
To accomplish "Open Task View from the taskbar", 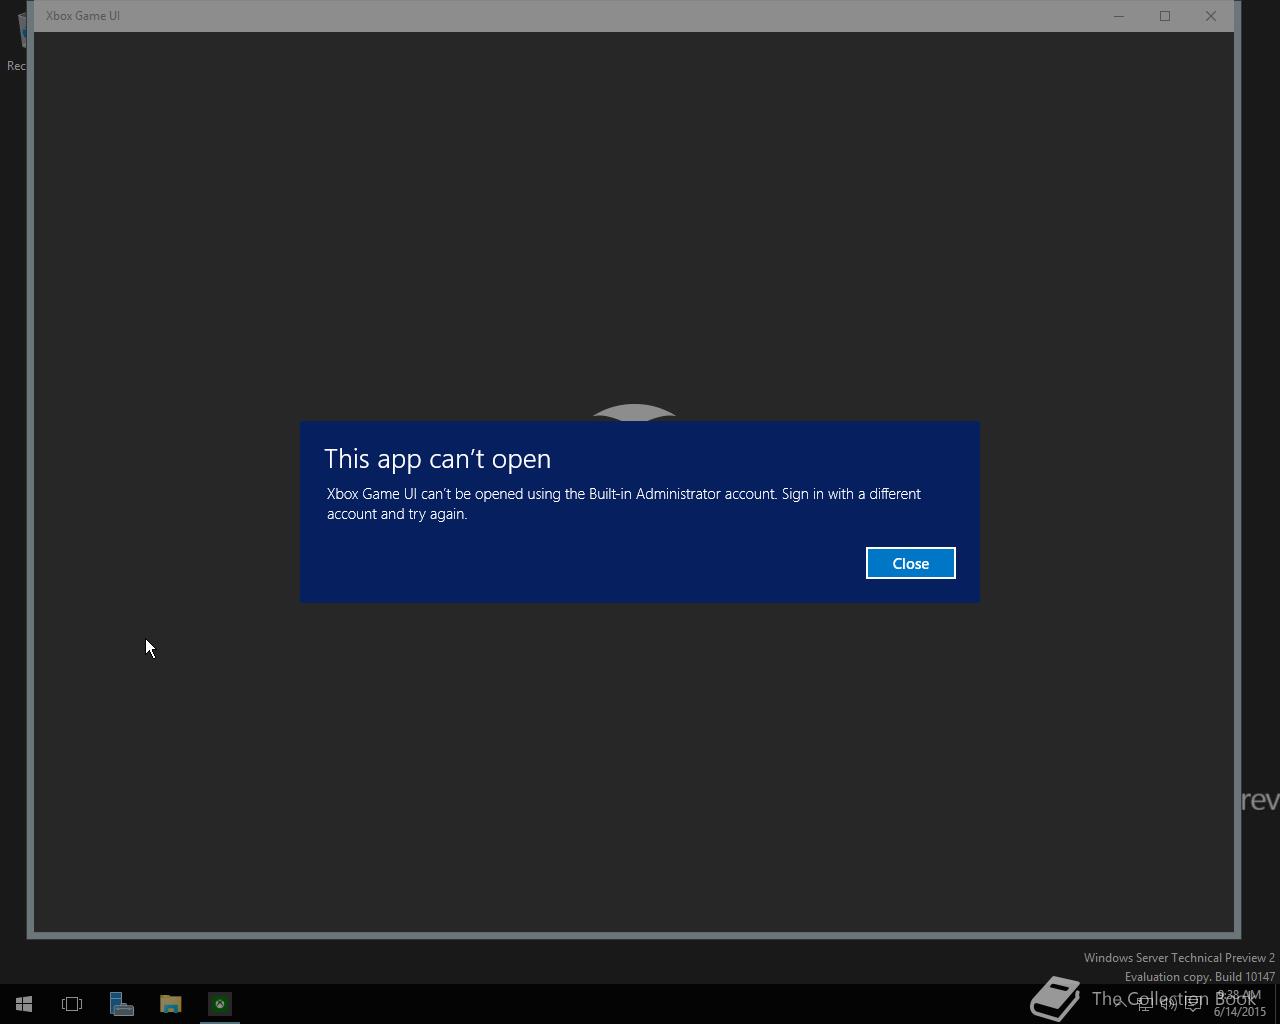I will pos(72,1004).
